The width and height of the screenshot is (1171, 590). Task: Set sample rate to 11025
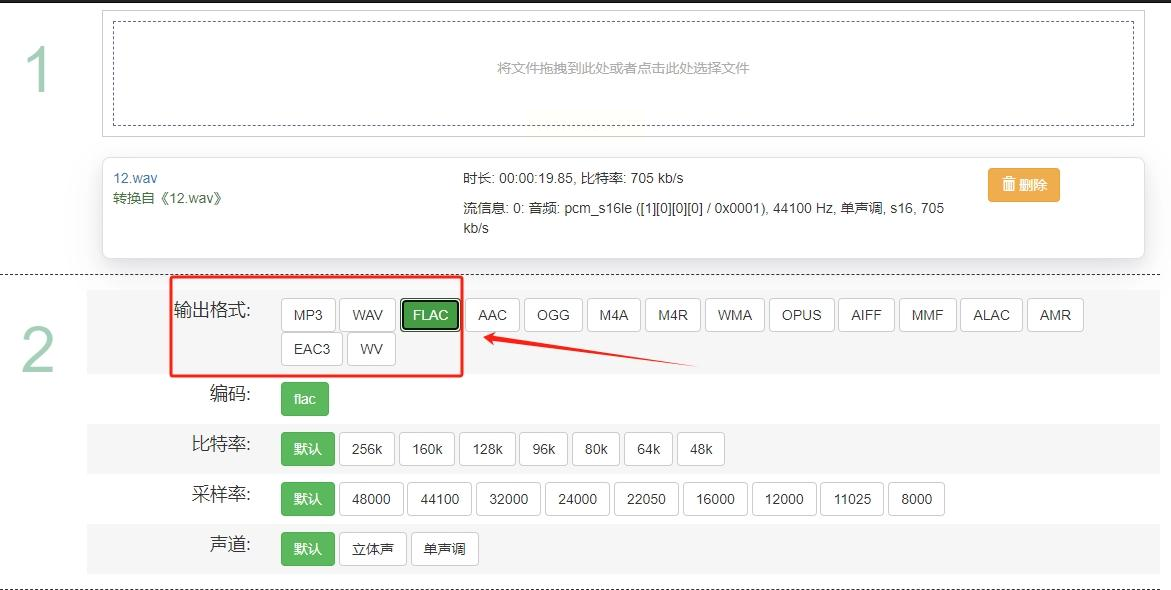852,499
